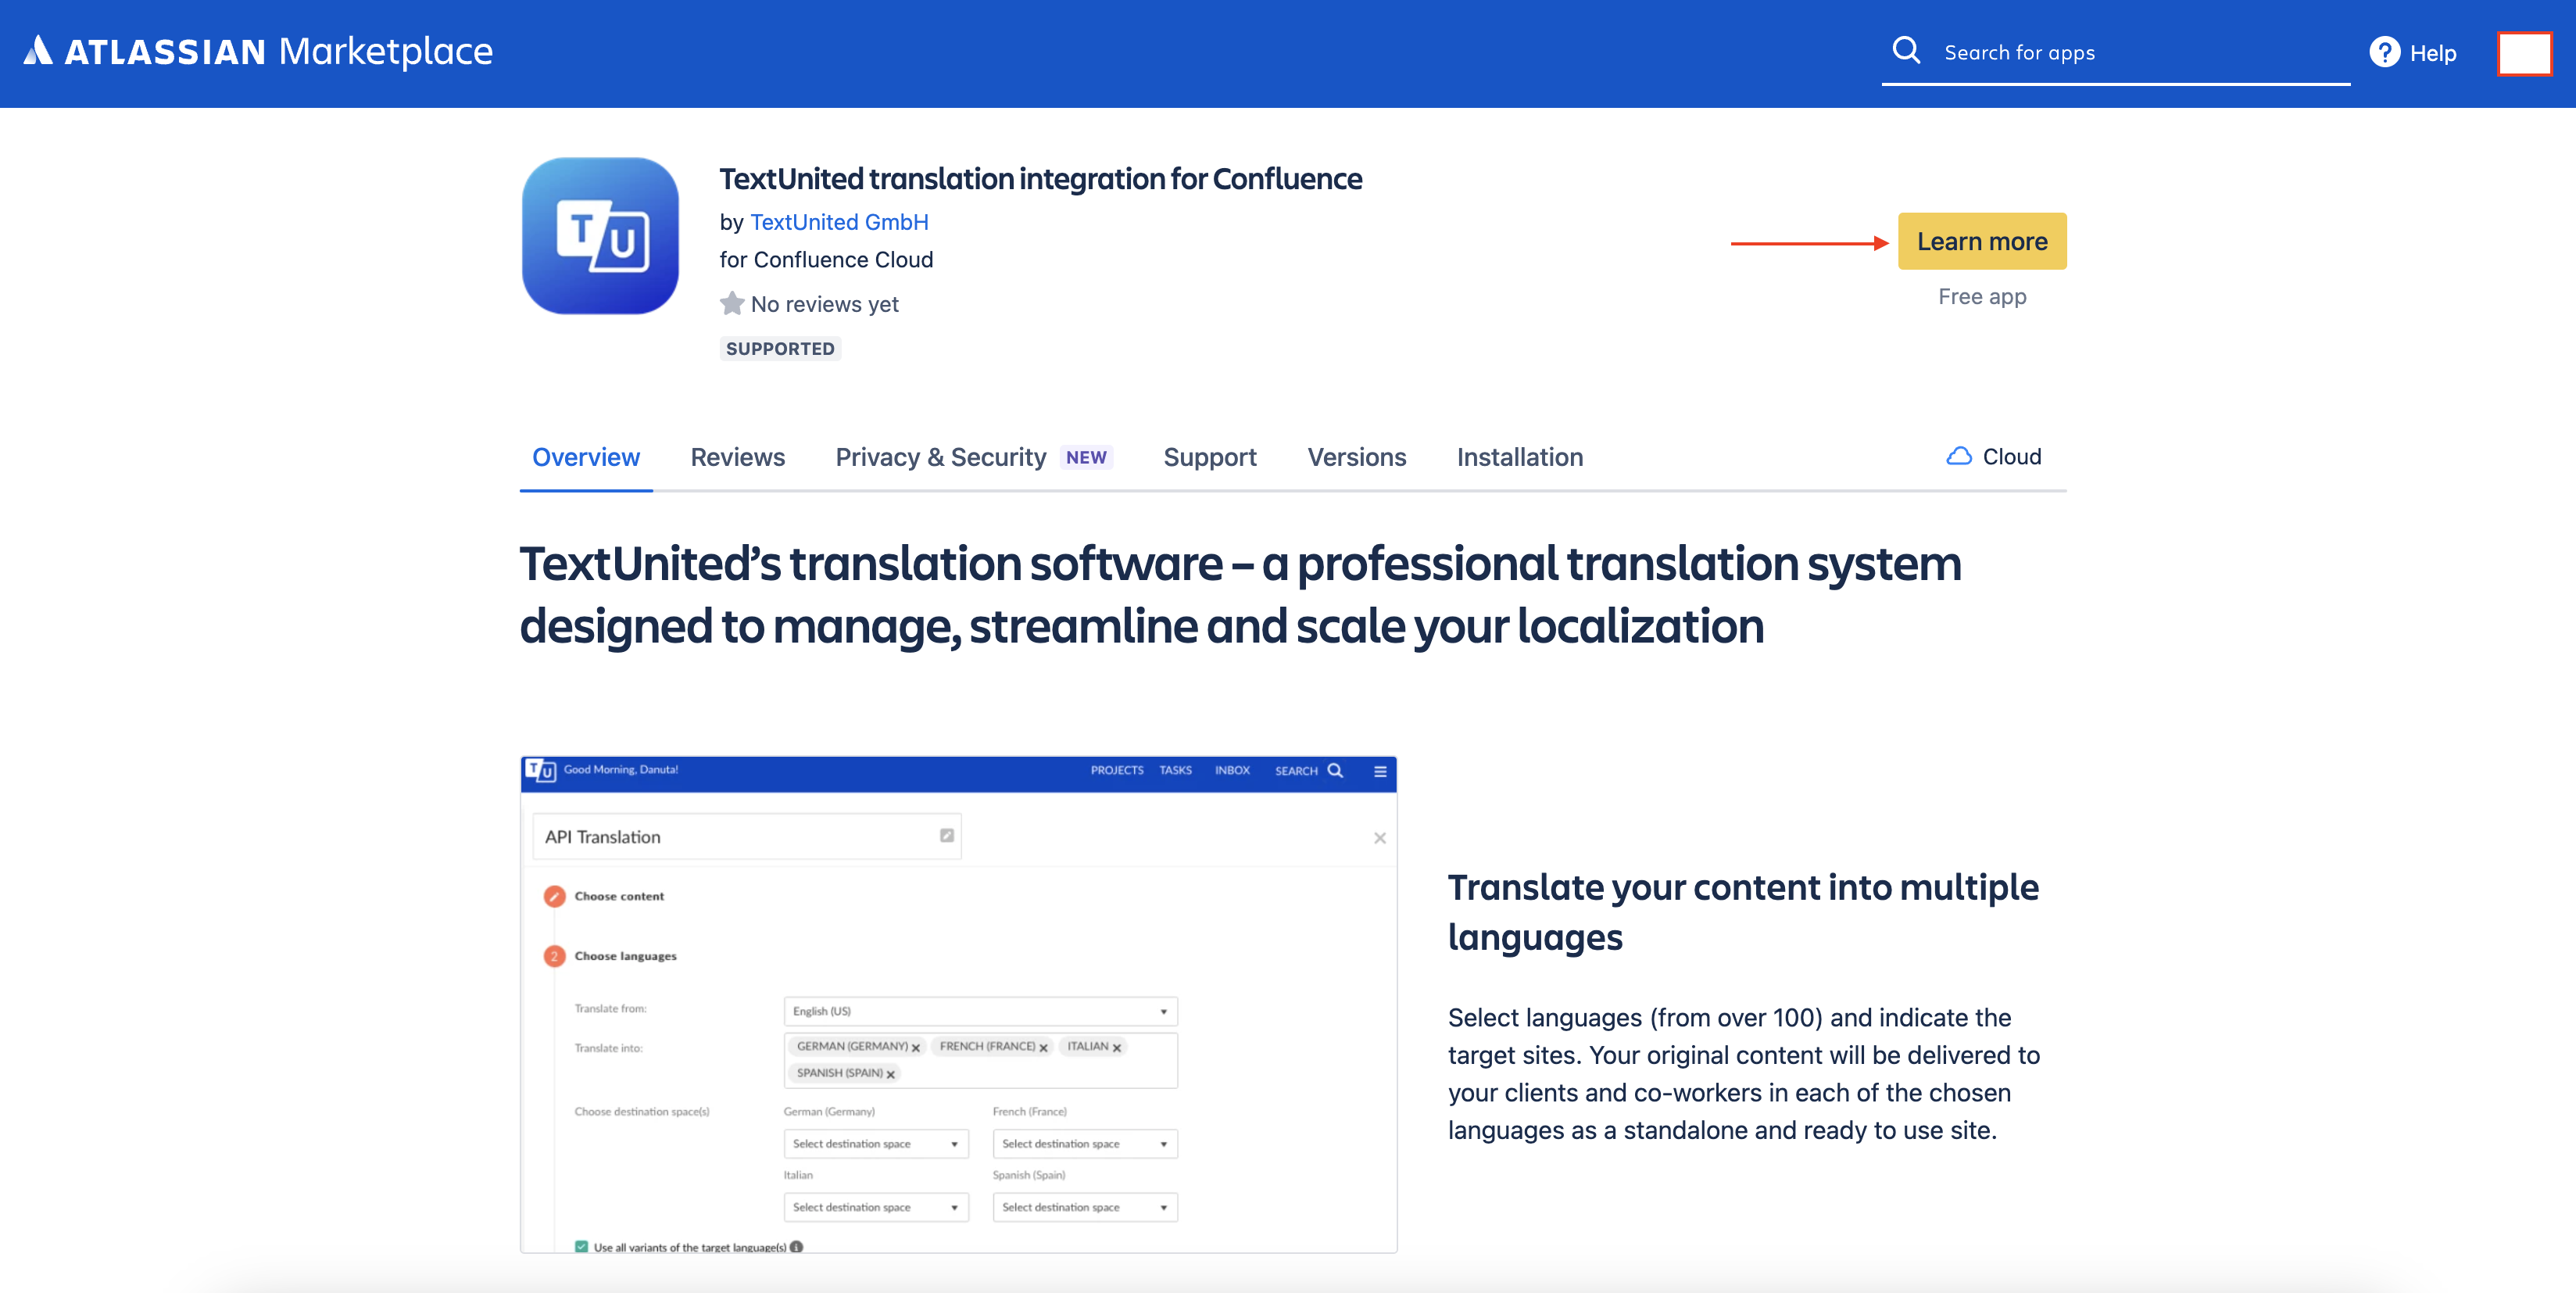This screenshot has height=1293, width=2576.
Task: Click the Learn more button
Action: pyautogui.click(x=1981, y=241)
